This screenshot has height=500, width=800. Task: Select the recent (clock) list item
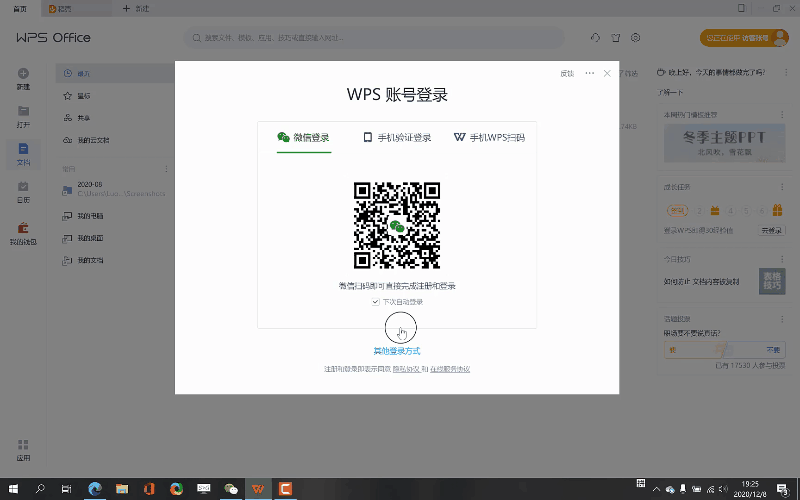pos(114,73)
